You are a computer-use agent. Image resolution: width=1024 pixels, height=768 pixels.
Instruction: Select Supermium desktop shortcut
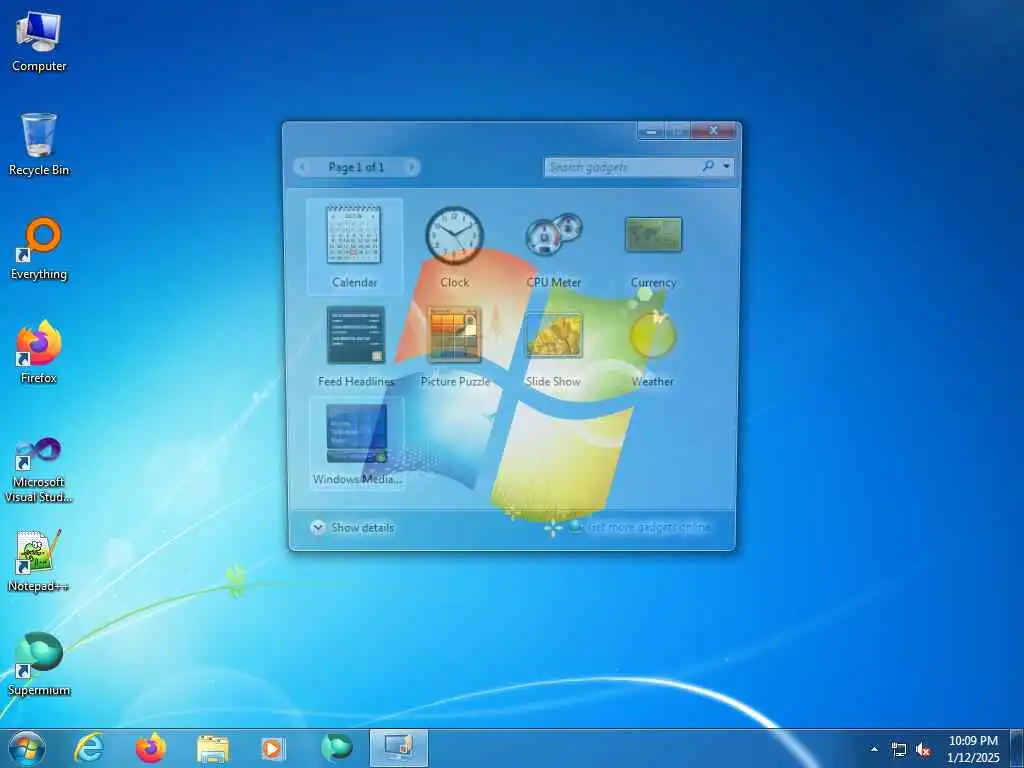pos(39,664)
